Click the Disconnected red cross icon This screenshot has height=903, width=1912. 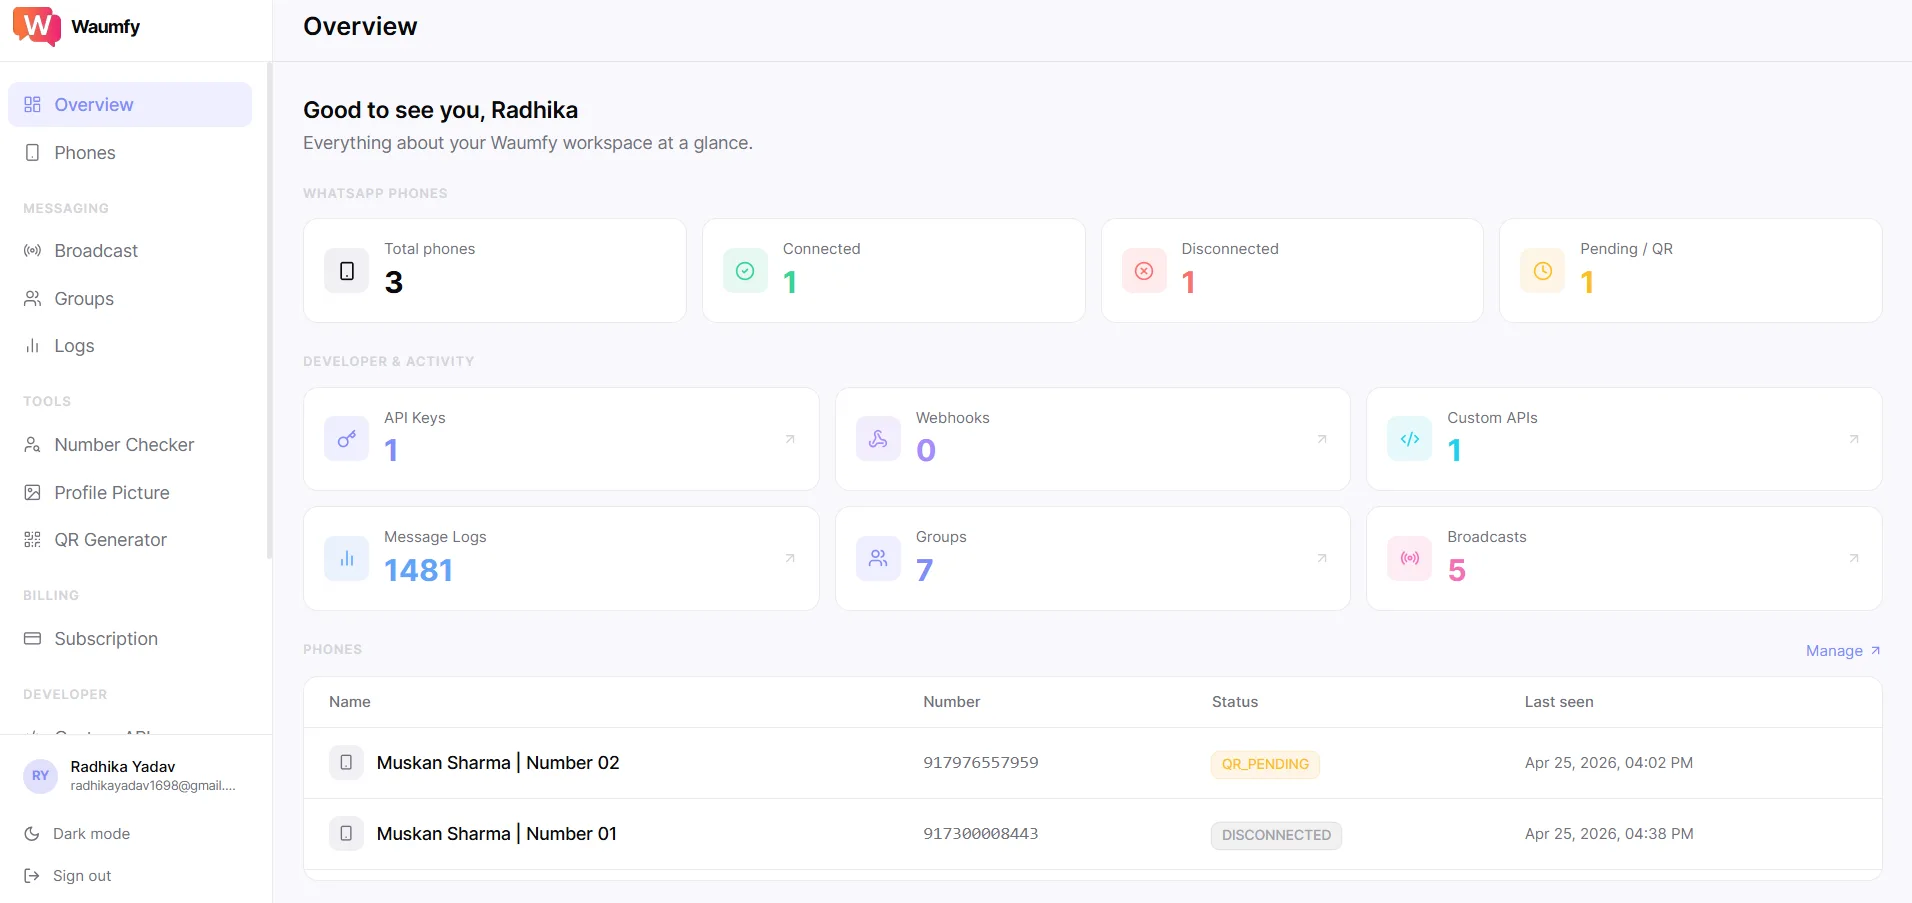click(x=1144, y=271)
